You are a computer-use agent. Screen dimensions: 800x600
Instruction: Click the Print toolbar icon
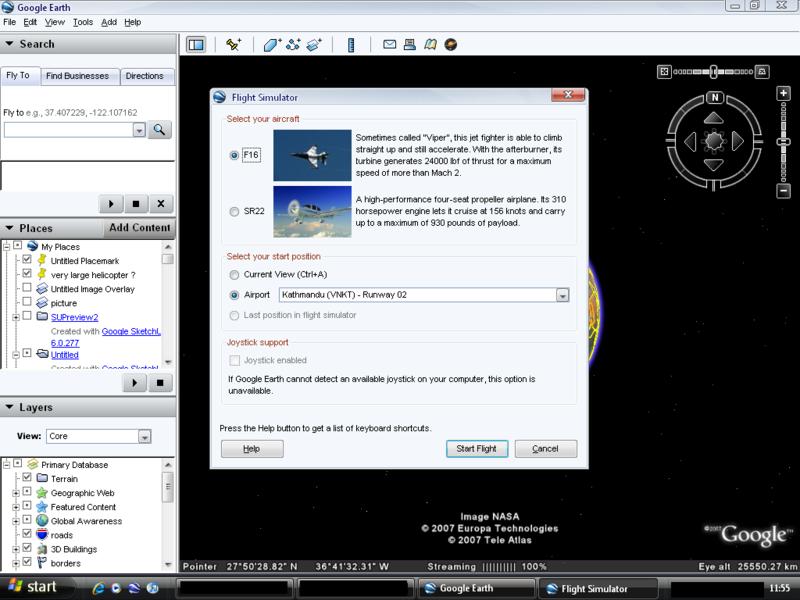tap(410, 44)
